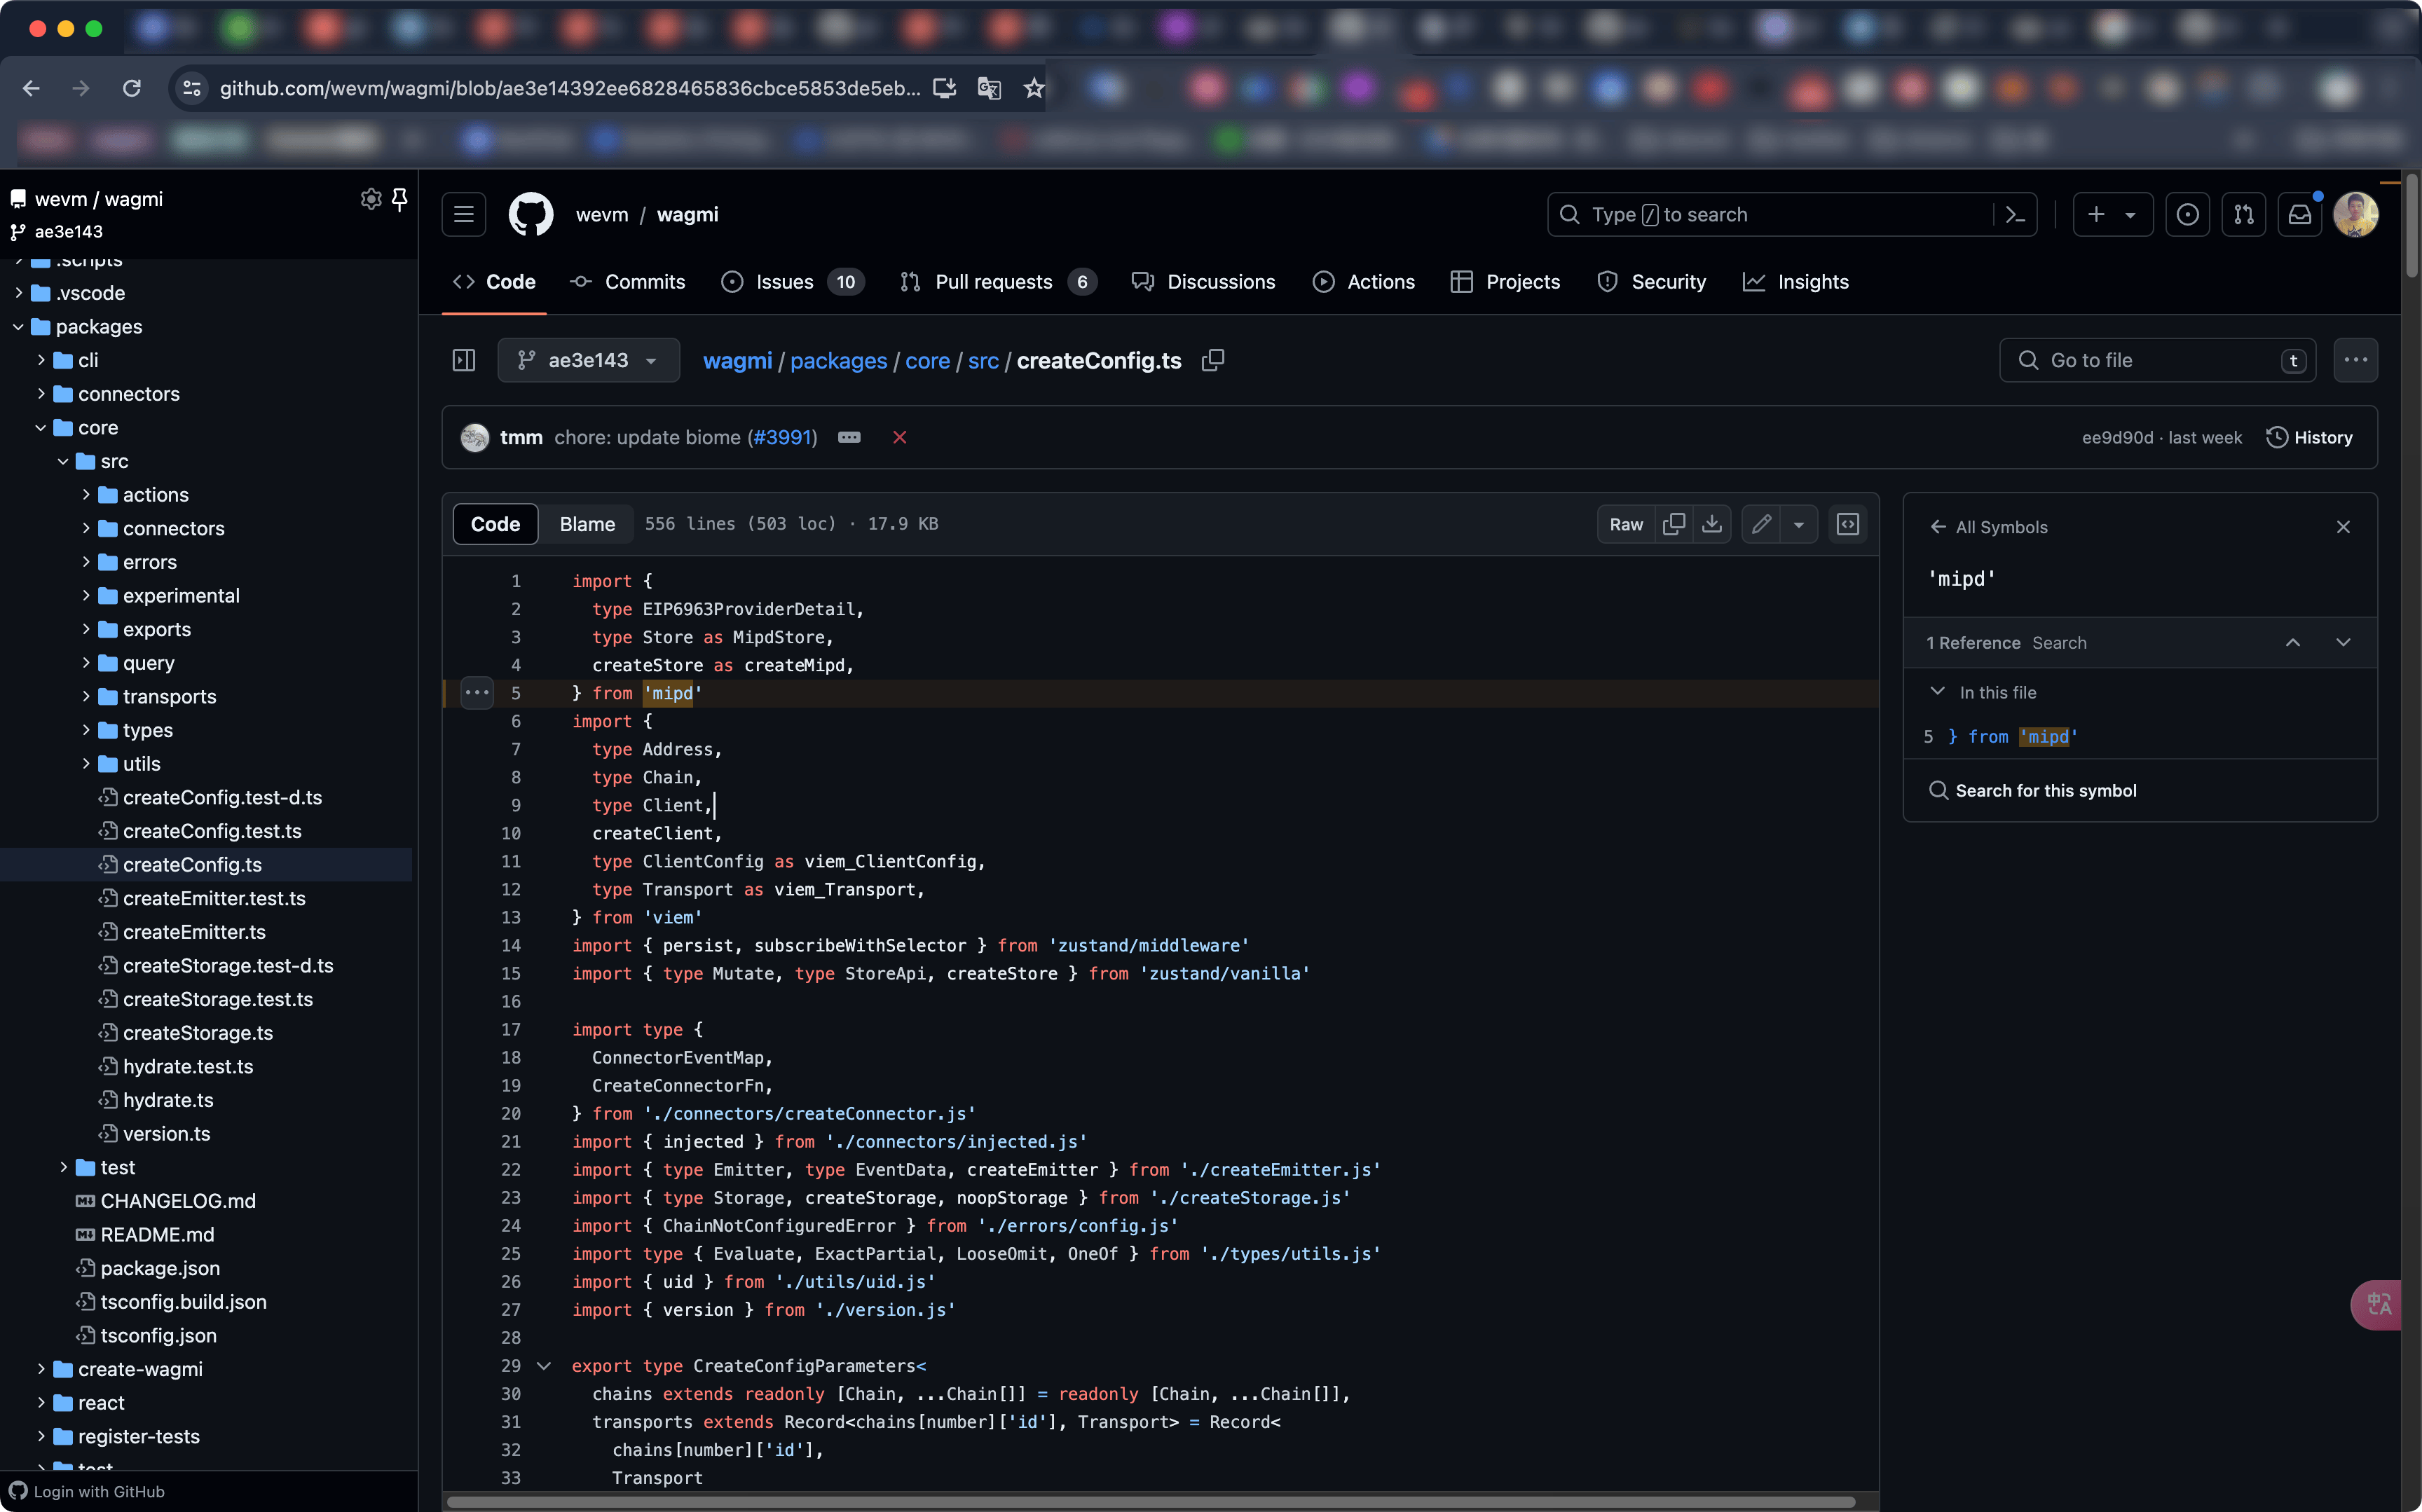Bookmark this page with the star
This screenshot has width=2422, height=1512.
[1033, 88]
